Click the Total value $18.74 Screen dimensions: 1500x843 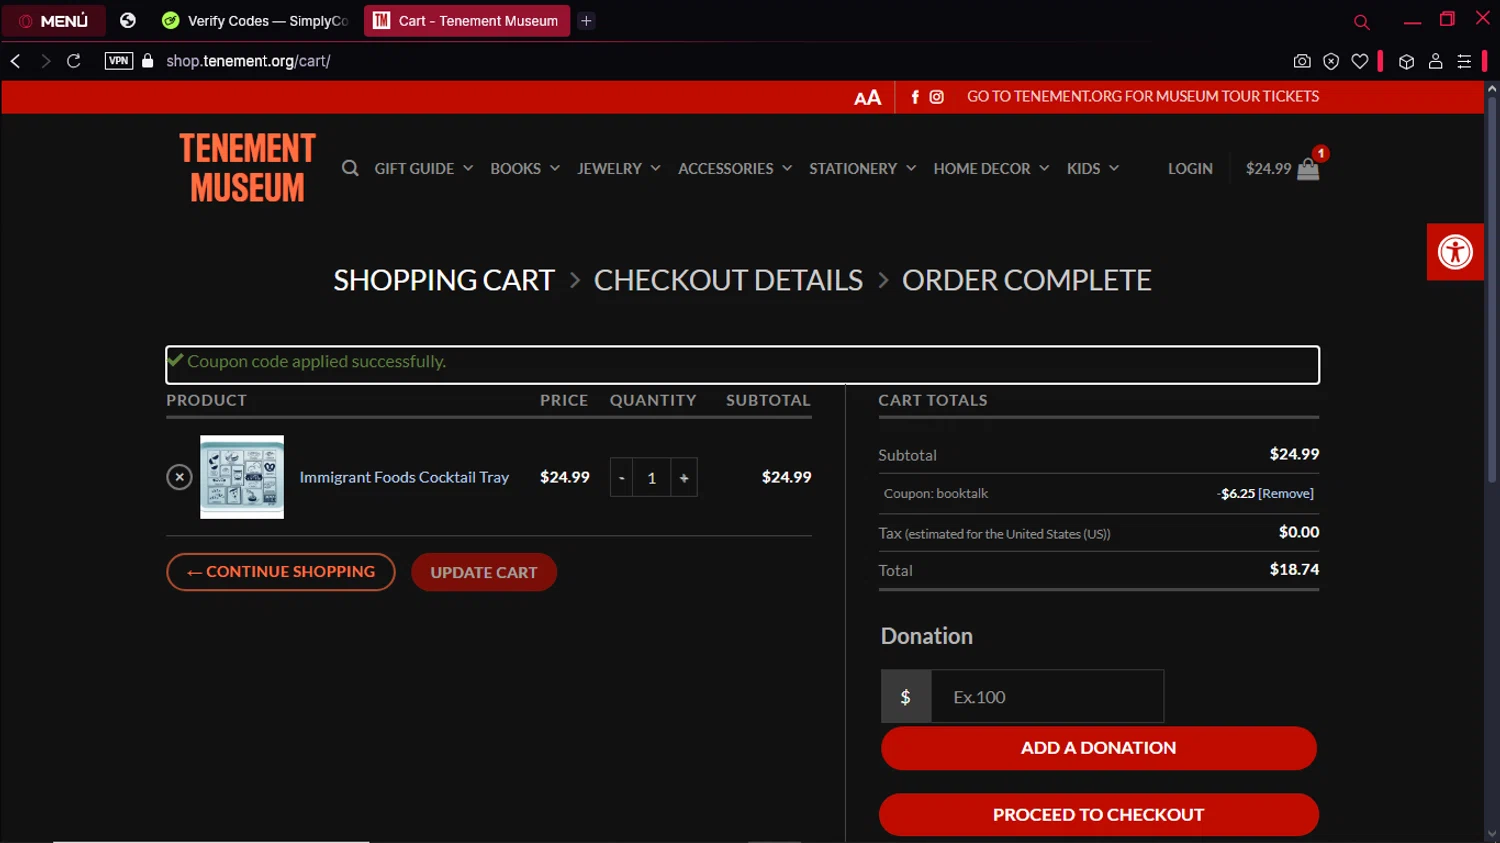[1294, 570]
